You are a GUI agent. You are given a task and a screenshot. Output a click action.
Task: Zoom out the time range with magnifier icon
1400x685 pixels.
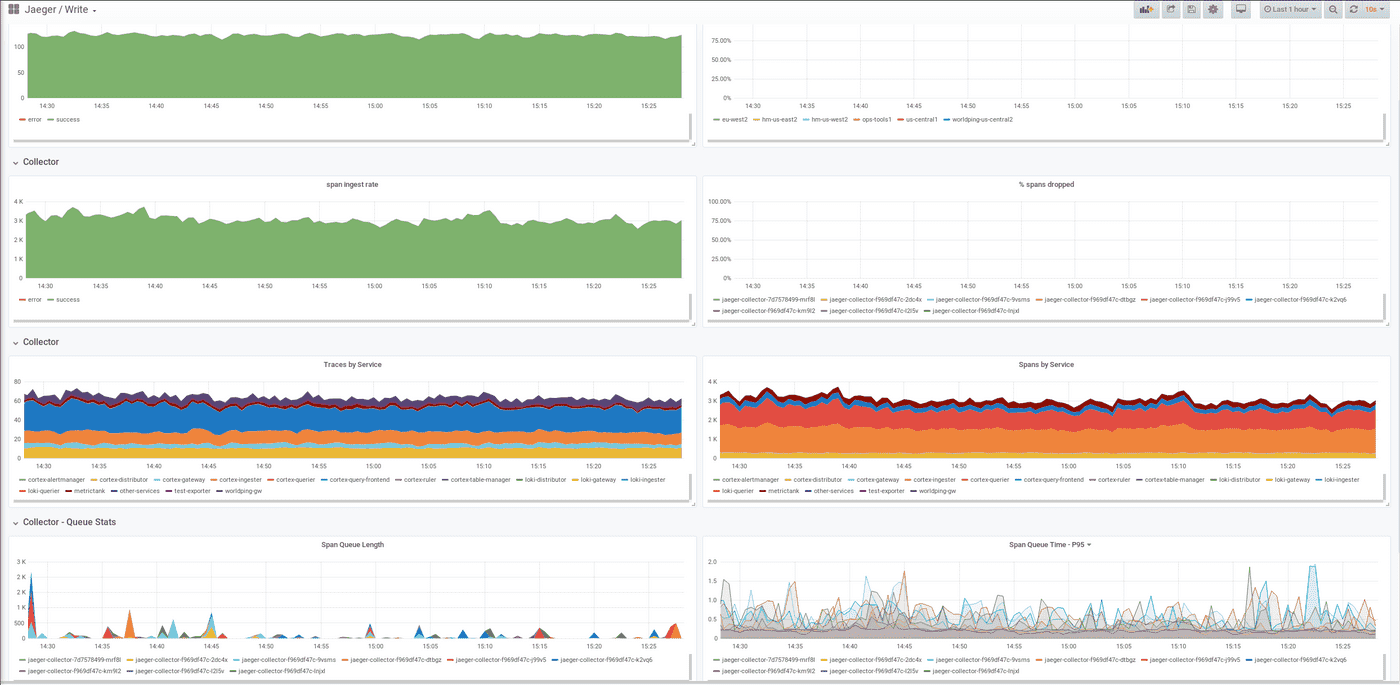tap(1333, 8)
